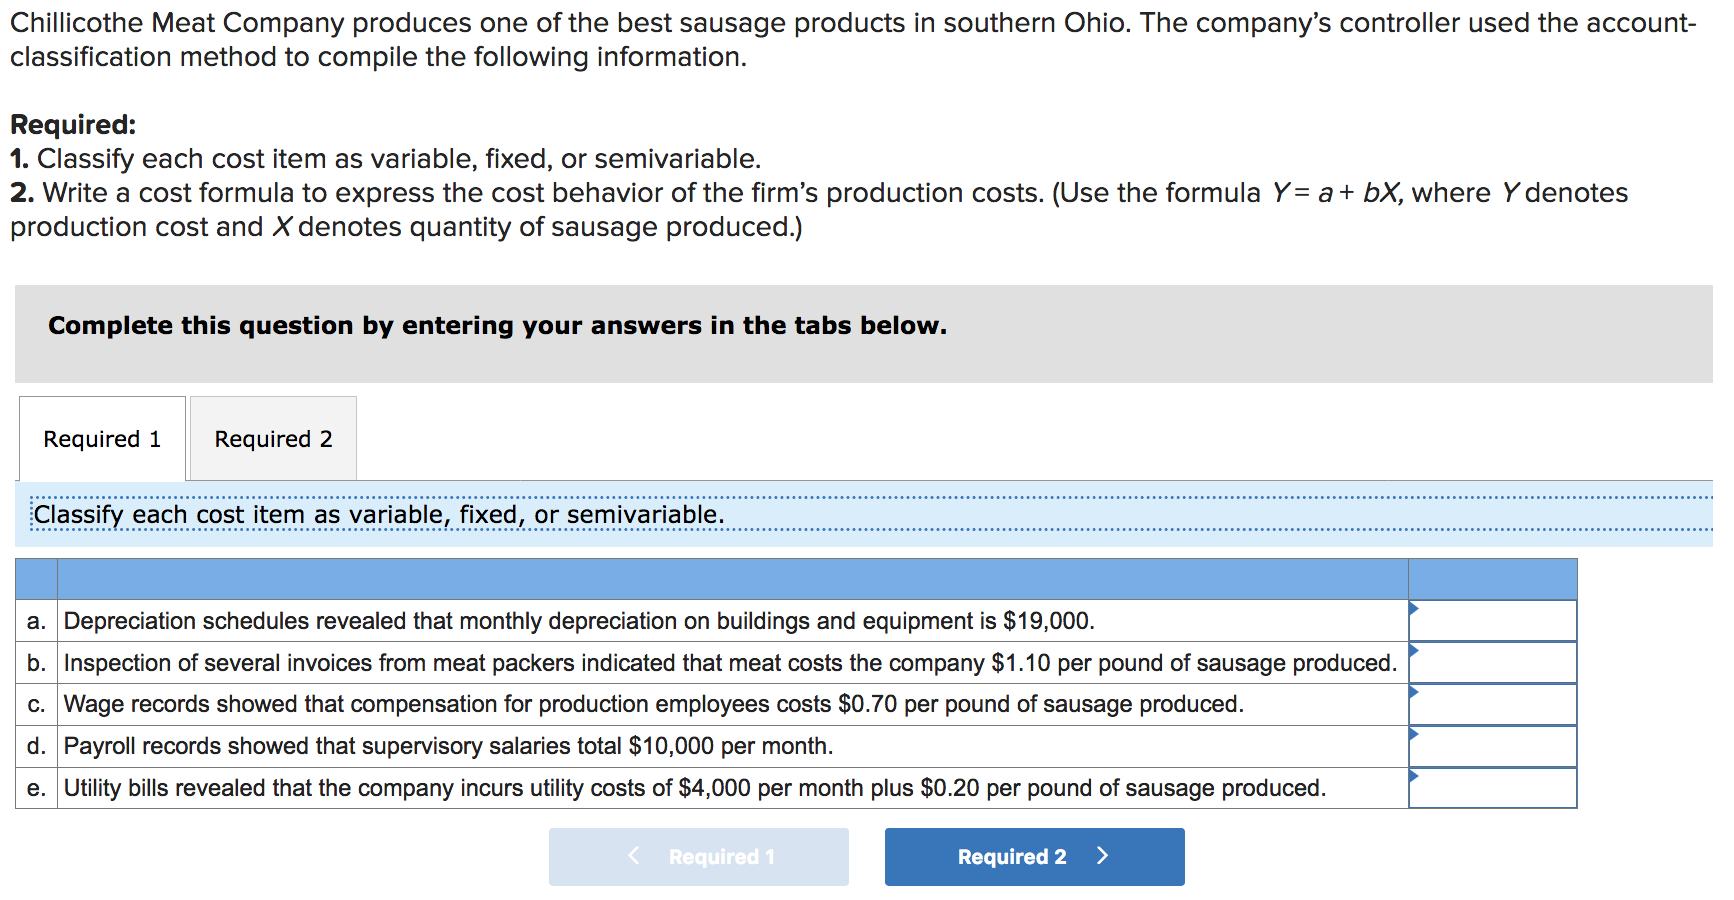The width and height of the screenshot is (1734, 900).
Task: Click the blue triangle marker in row c answer cell
Action: (1414, 692)
